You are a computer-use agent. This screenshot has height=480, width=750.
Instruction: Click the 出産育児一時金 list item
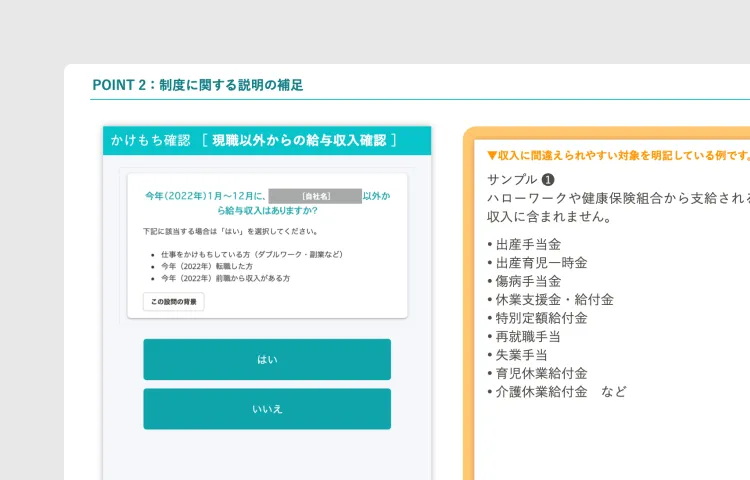pyautogui.click(x=540, y=262)
